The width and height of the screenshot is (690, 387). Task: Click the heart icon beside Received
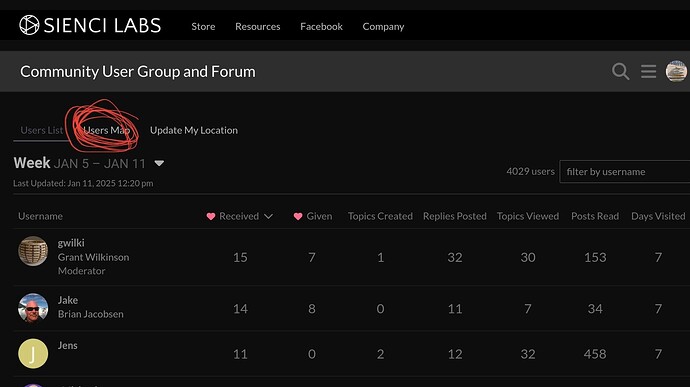click(x=211, y=216)
